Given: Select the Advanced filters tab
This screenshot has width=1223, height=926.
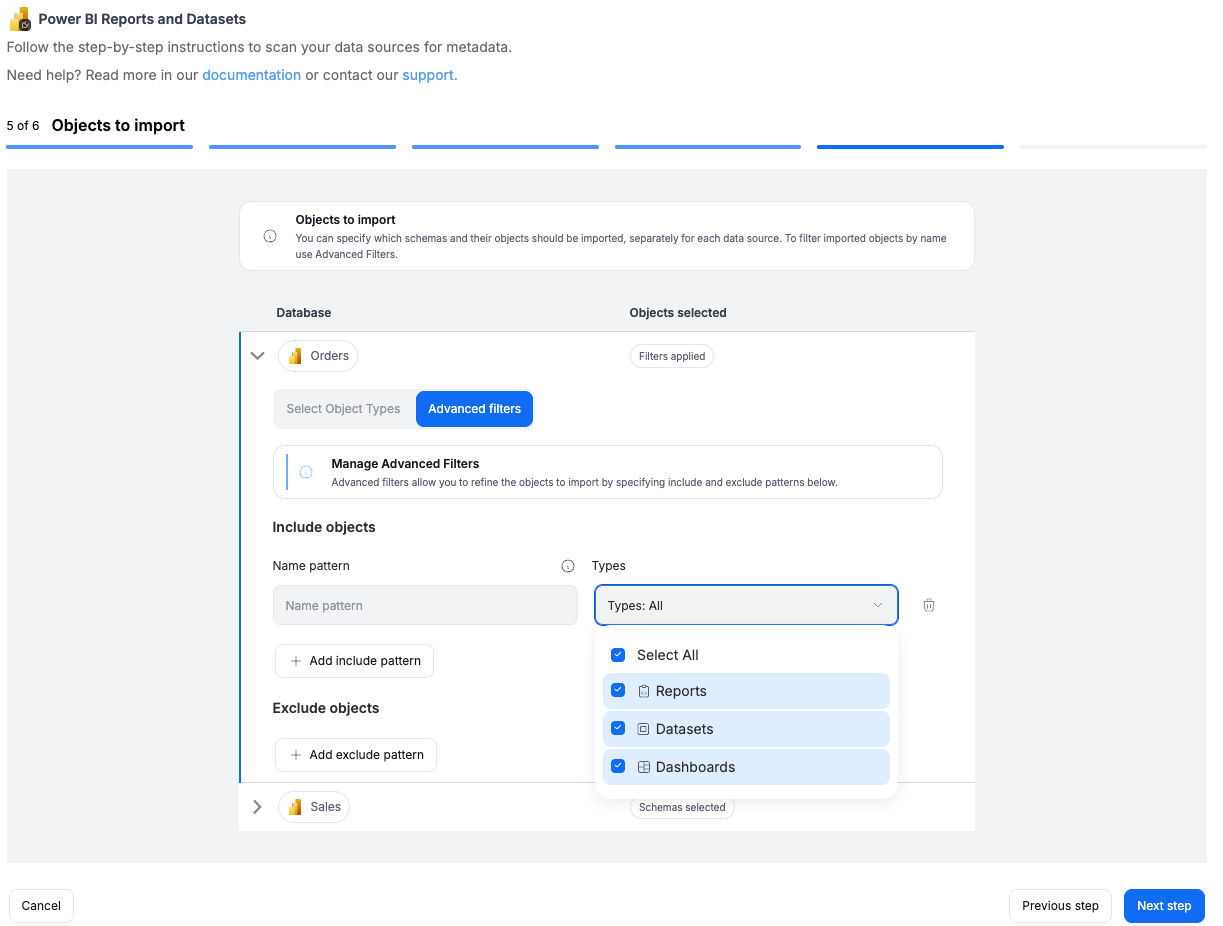Looking at the screenshot, I should [475, 409].
